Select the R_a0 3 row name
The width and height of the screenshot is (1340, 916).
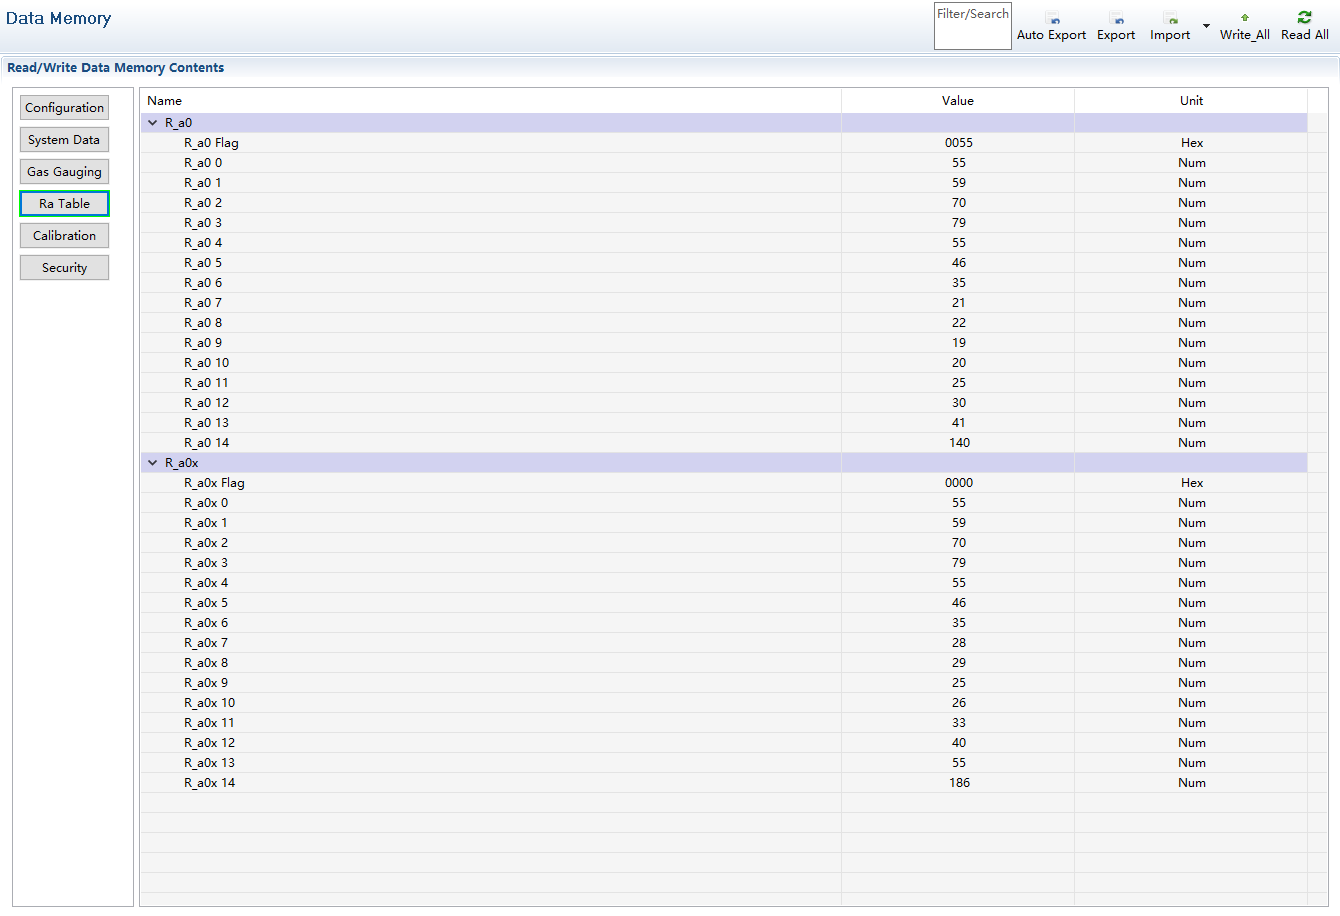203,223
